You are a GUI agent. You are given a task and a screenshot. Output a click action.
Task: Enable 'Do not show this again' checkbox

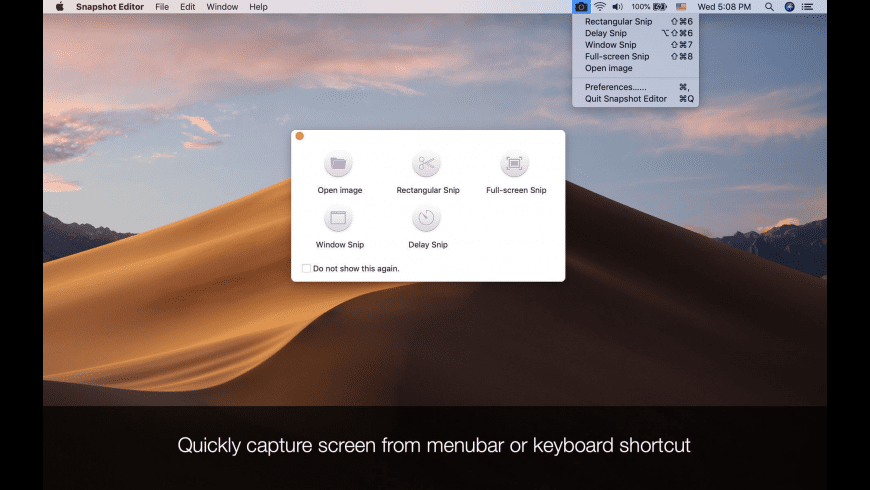pyautogui.click(x=306, y=268)
